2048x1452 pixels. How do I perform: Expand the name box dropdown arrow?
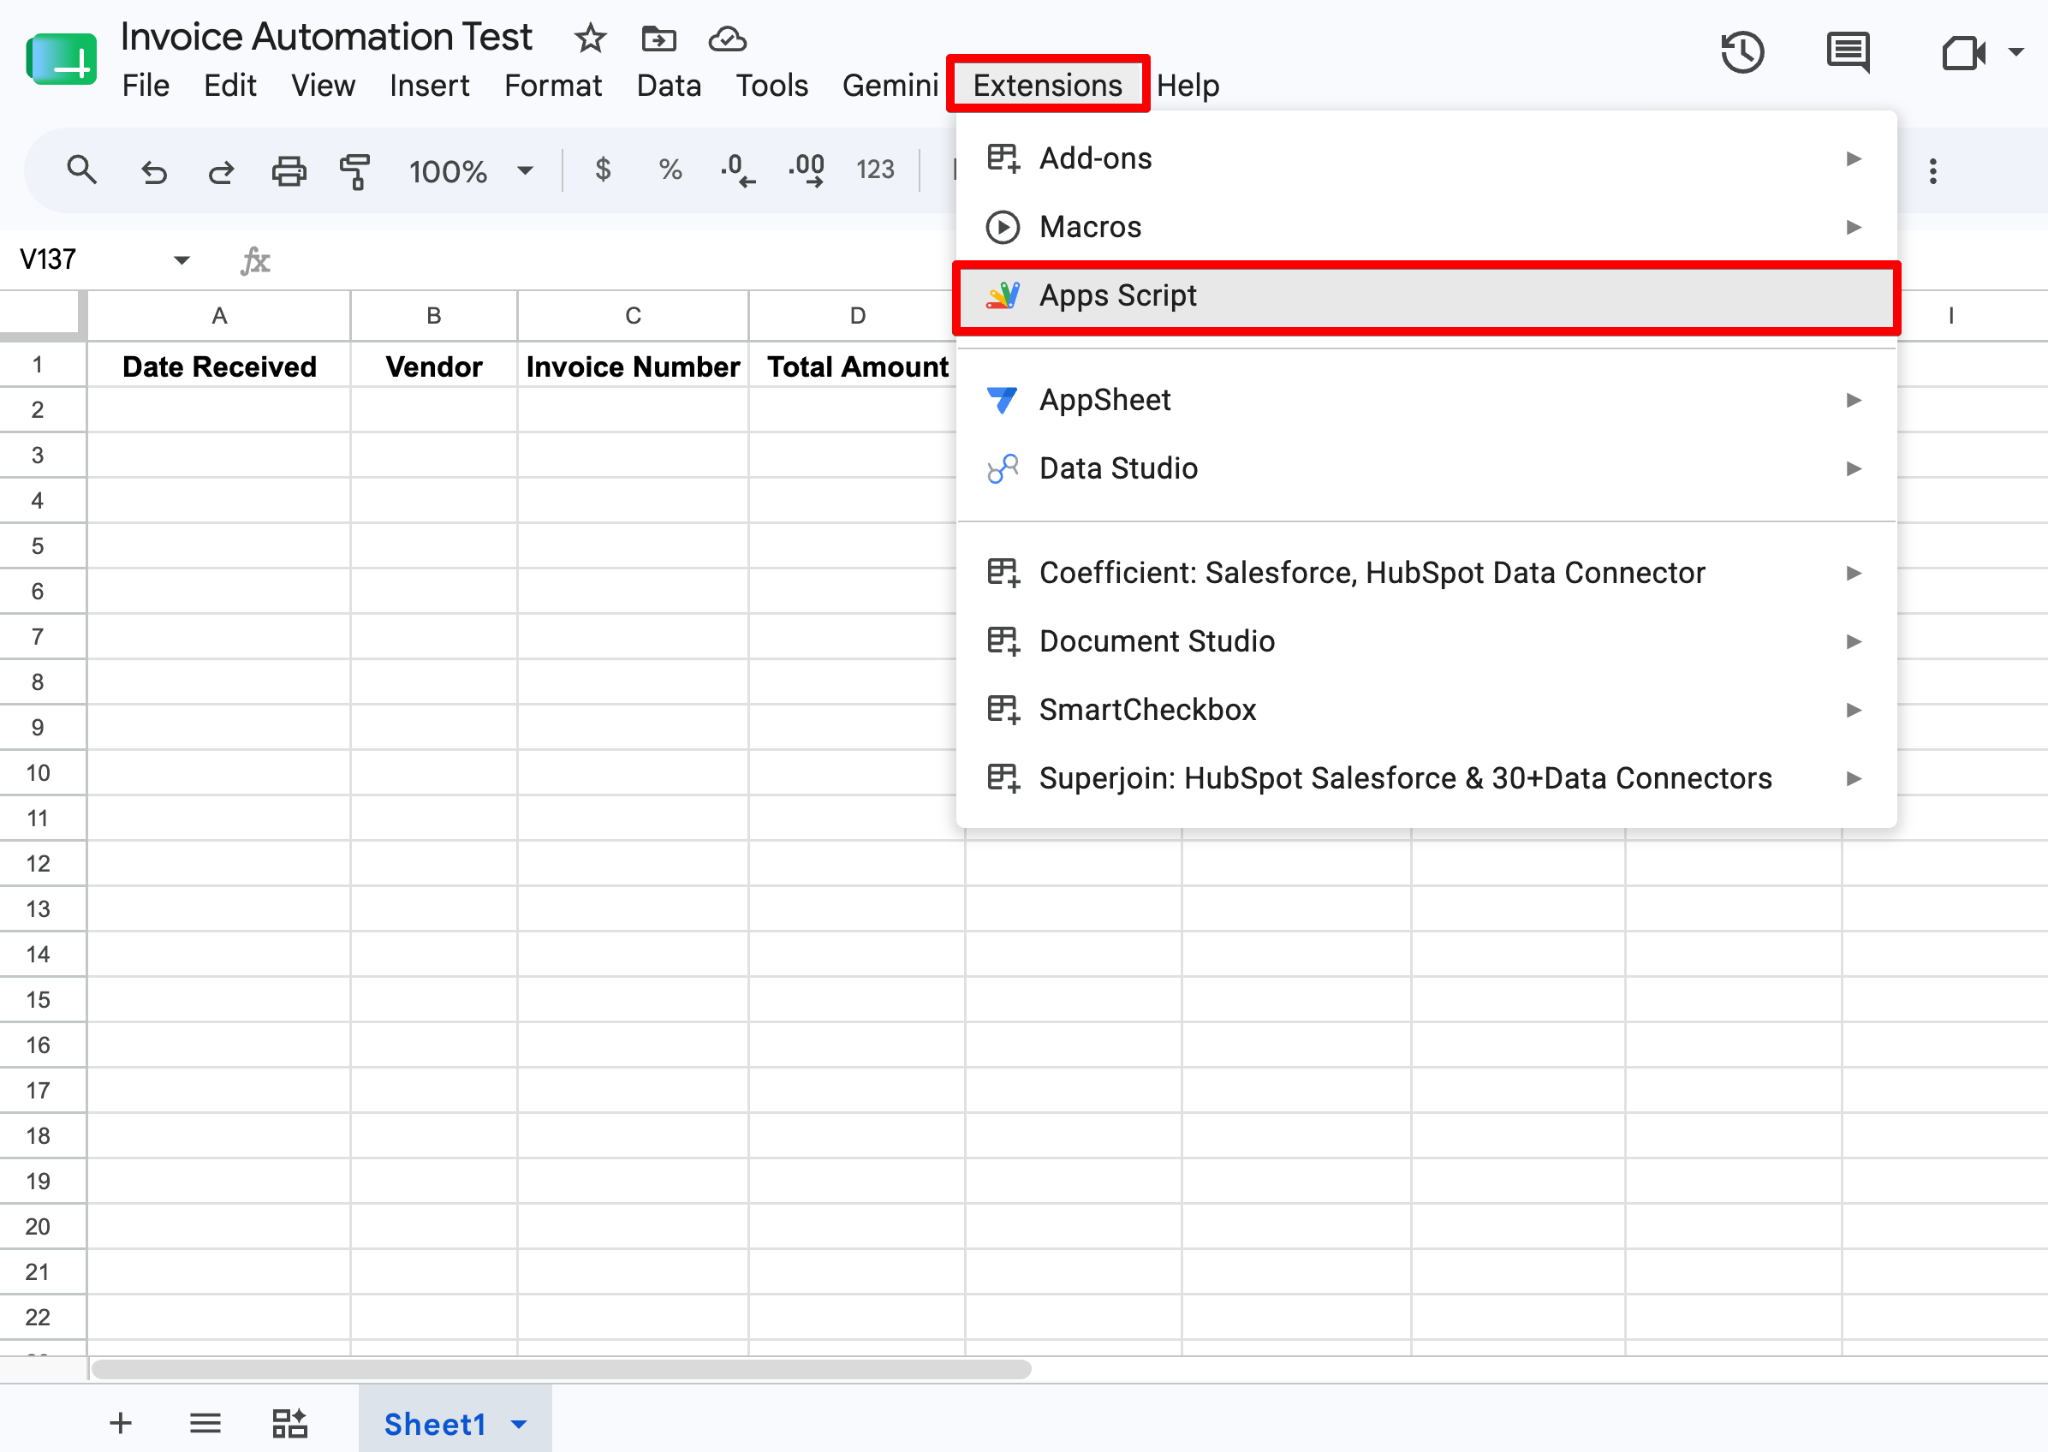pos(181,260)
